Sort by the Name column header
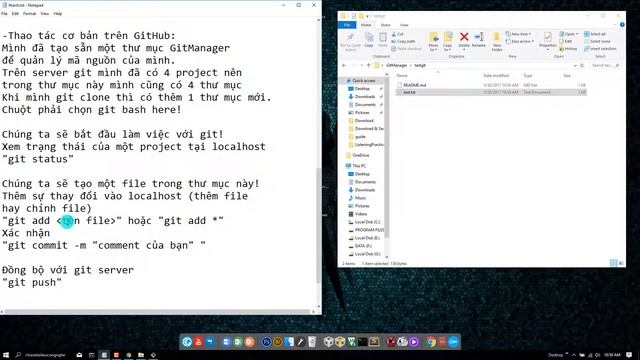Viewport: 640px width, 360px height. point(402,76)
